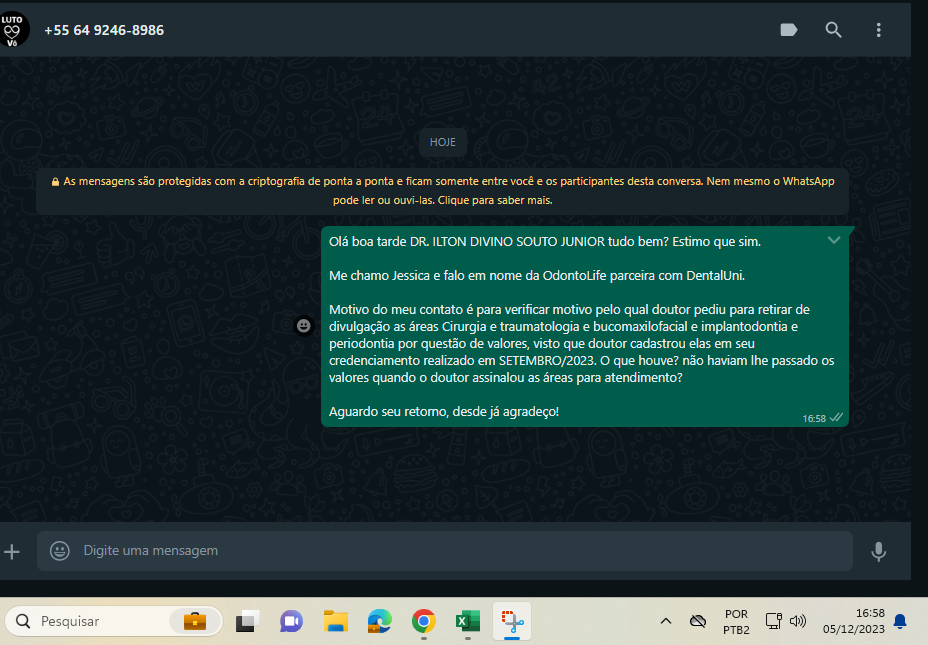Record a voice message with microphone
This screenshot has width=928, height=645.
pos(878,551)
